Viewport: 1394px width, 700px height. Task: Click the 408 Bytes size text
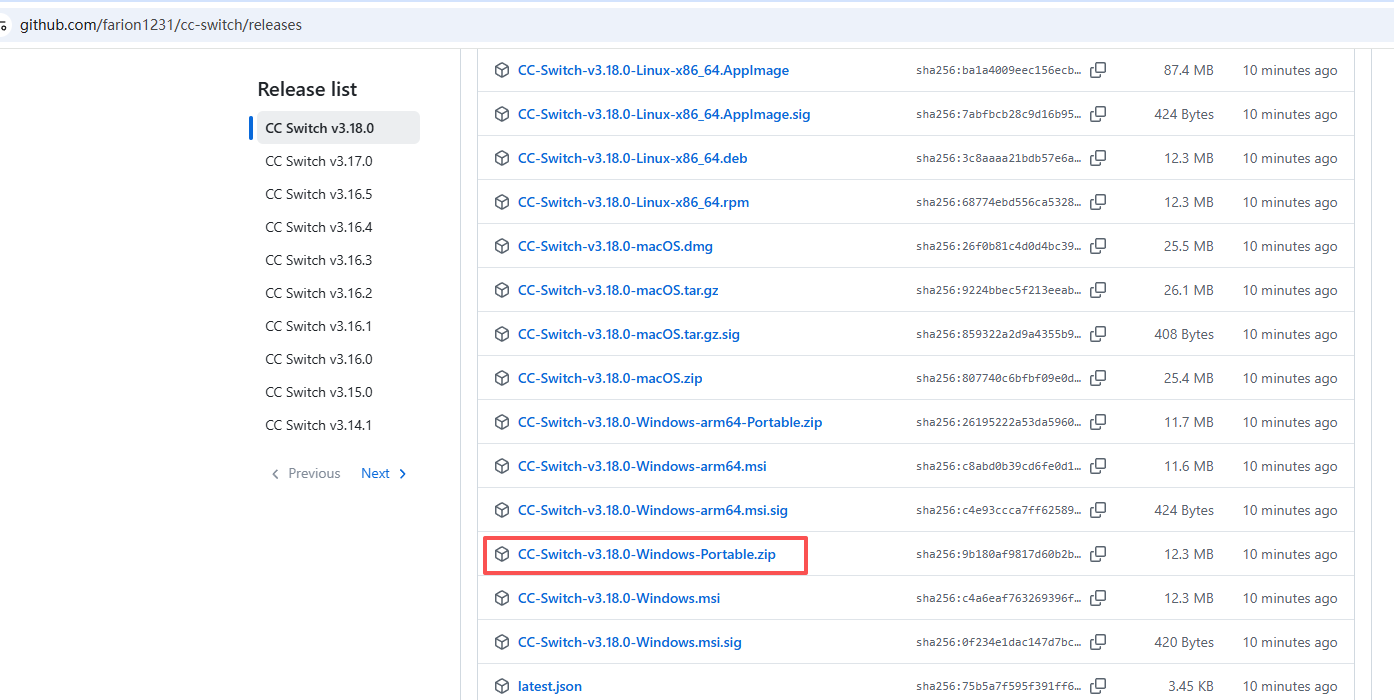coord(1184,334)
